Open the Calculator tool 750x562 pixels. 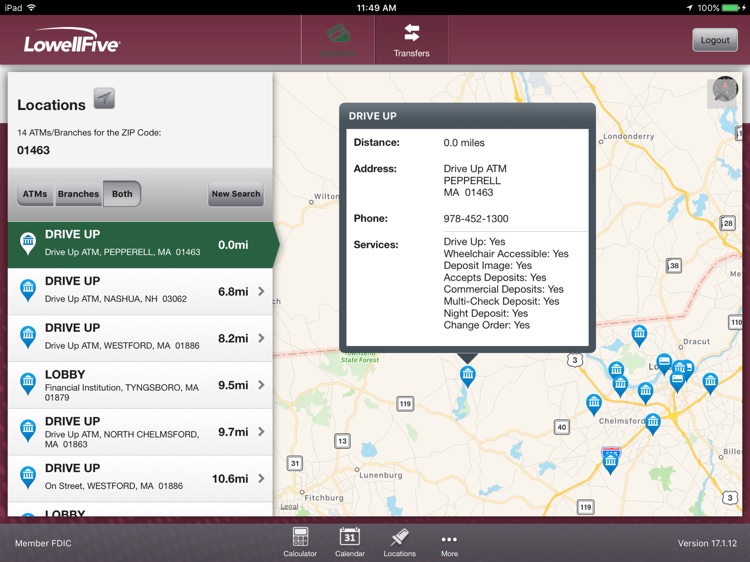tap(300, 542)
